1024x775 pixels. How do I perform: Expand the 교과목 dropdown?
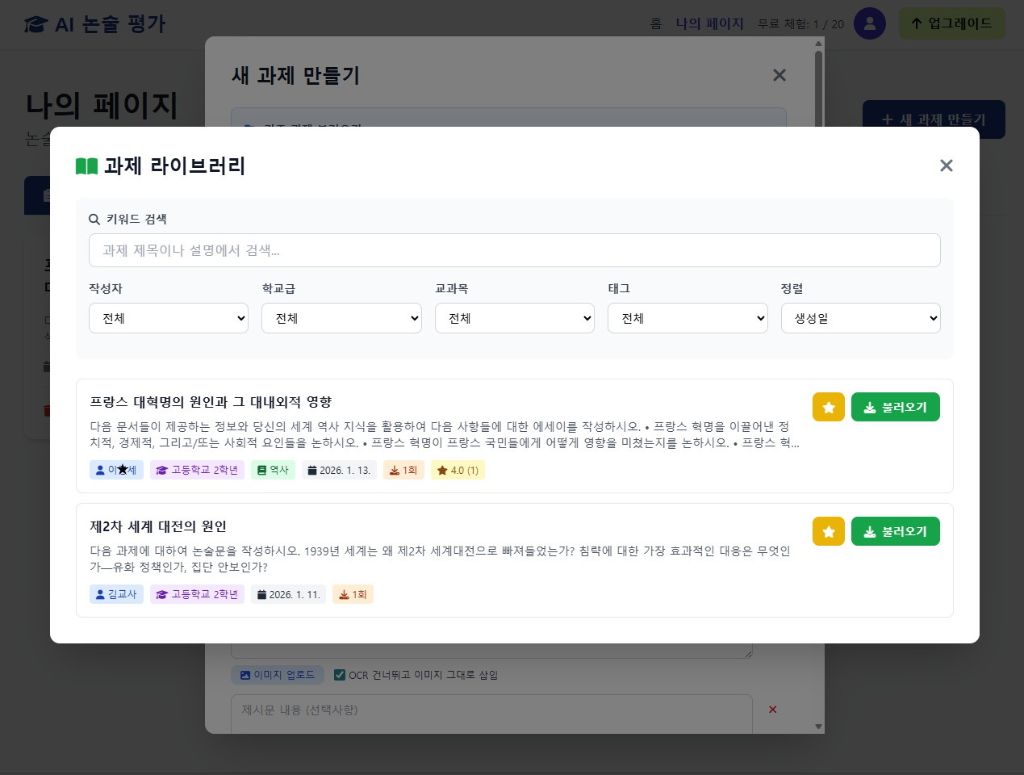pyautogui.click(x=514, y=318)
